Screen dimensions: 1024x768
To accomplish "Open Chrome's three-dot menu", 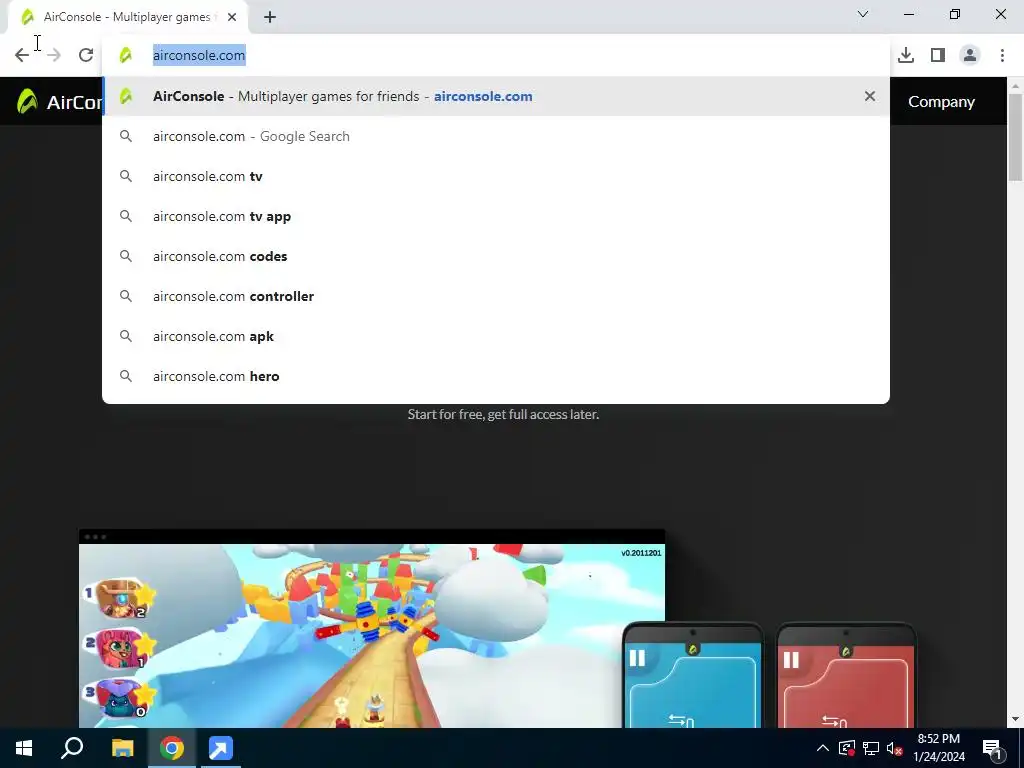I will [x=1002, y=56].
